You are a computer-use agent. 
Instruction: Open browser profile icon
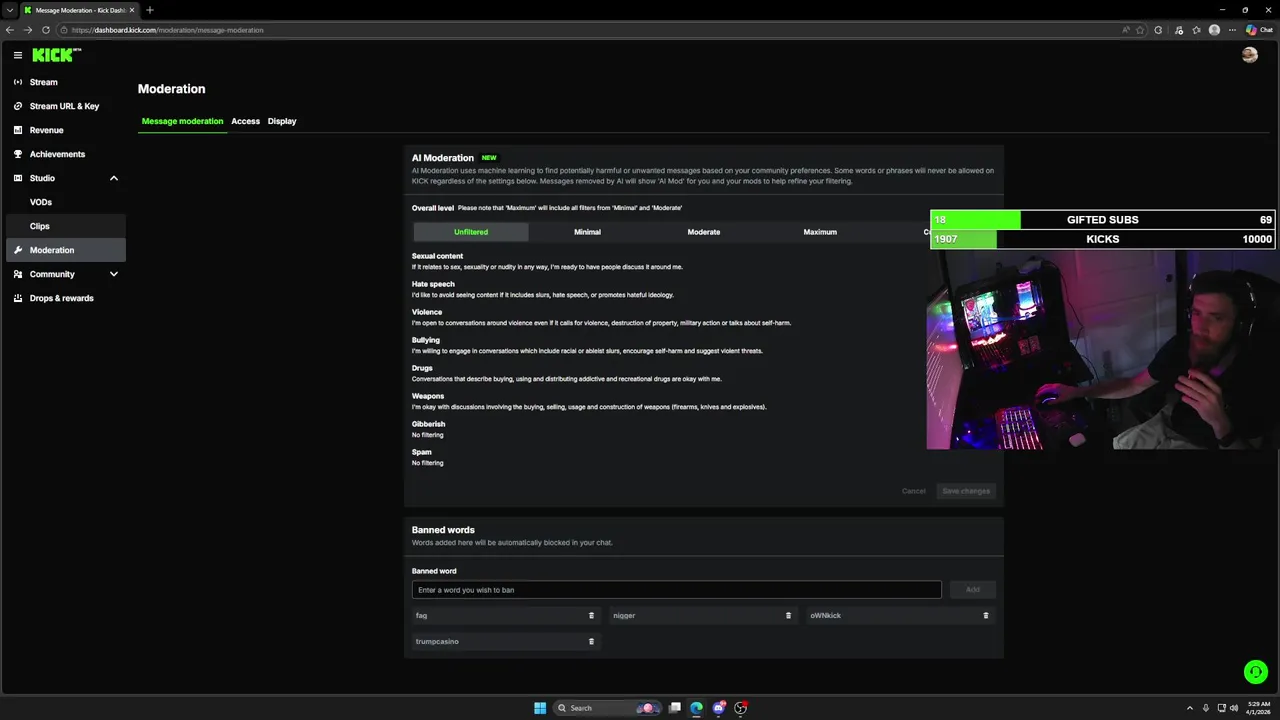1214,30
